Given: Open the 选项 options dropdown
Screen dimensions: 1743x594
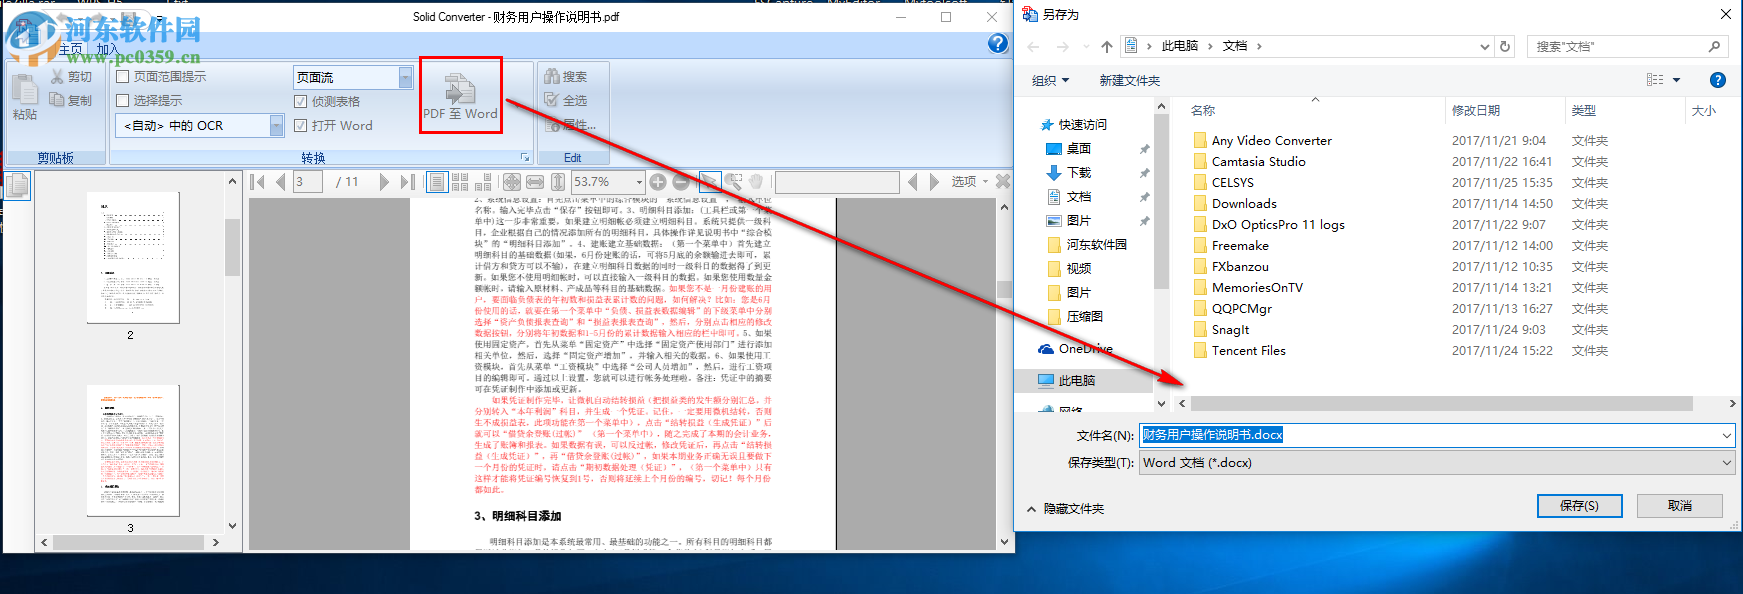Looking at the screenshot, I should (x=970, y=181).
